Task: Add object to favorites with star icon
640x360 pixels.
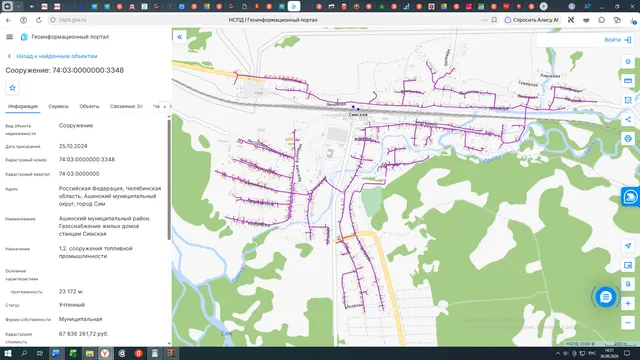Action: pos(12,88)
